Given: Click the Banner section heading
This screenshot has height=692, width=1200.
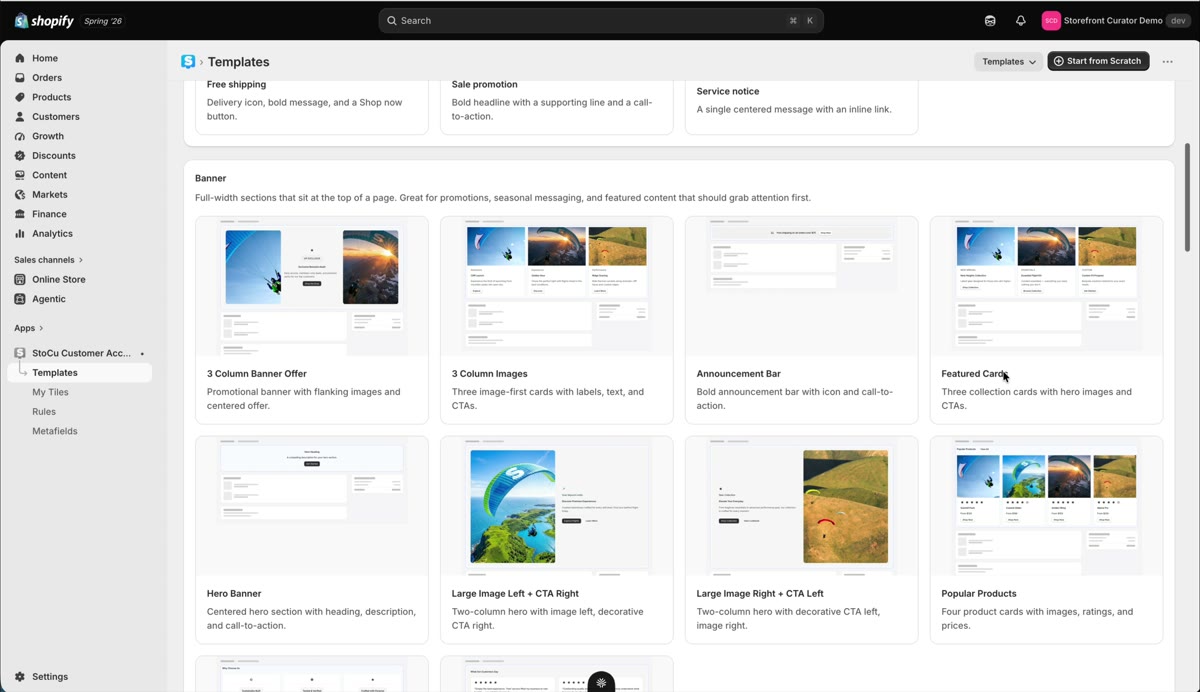Looking at the screenshot, I should pos(211,178).
